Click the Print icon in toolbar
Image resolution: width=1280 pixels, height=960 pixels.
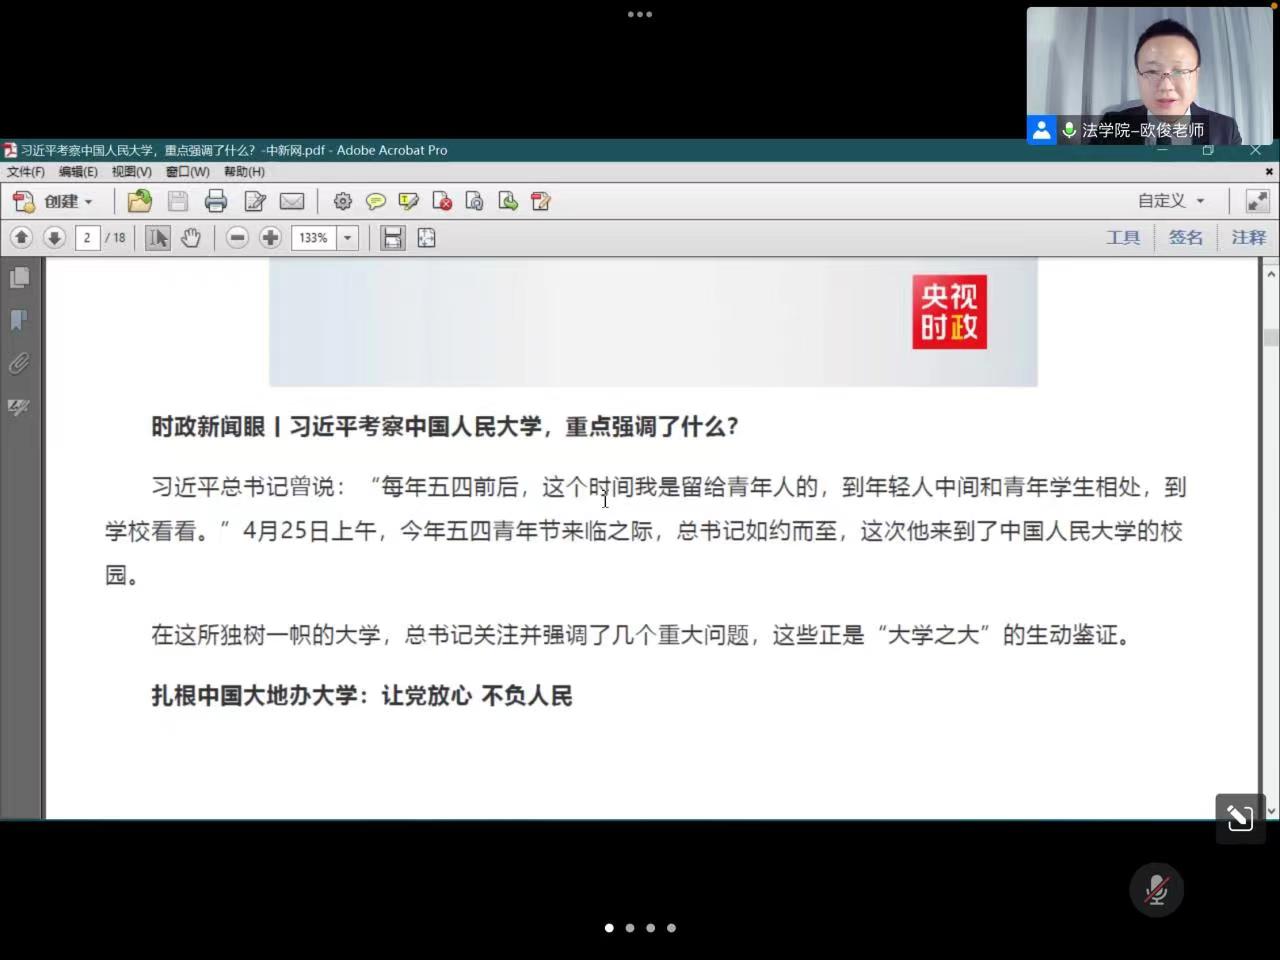(x=216, y=201)
